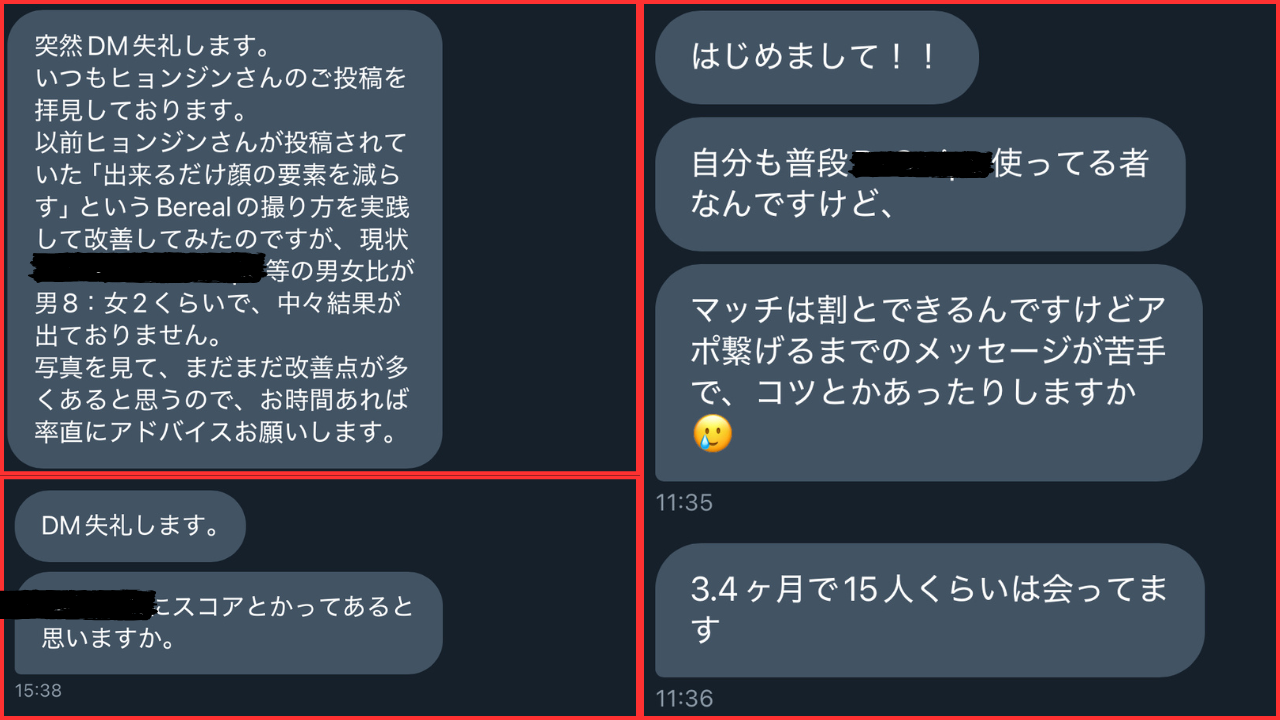Select the DM失礼します。 message bubble
This screenshot has width=1280, height=720.
[x=130, y=526]
